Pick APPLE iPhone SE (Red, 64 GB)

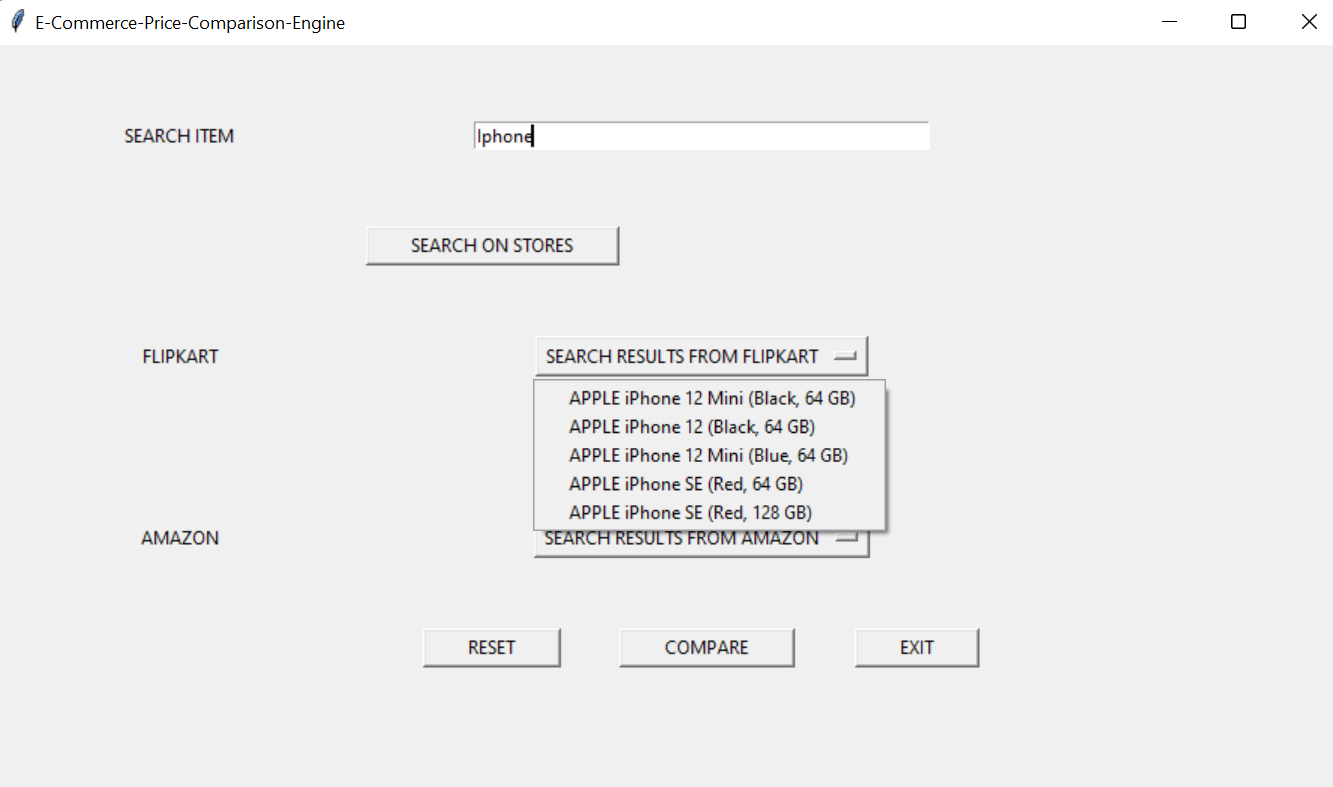[x=710, y=484]
